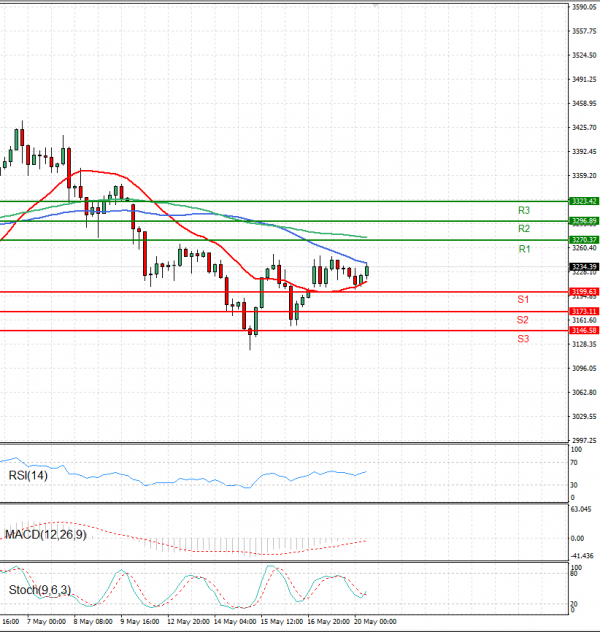Click the S1 support label
This screenshot has width=600, height=632.
pos(523,300)
